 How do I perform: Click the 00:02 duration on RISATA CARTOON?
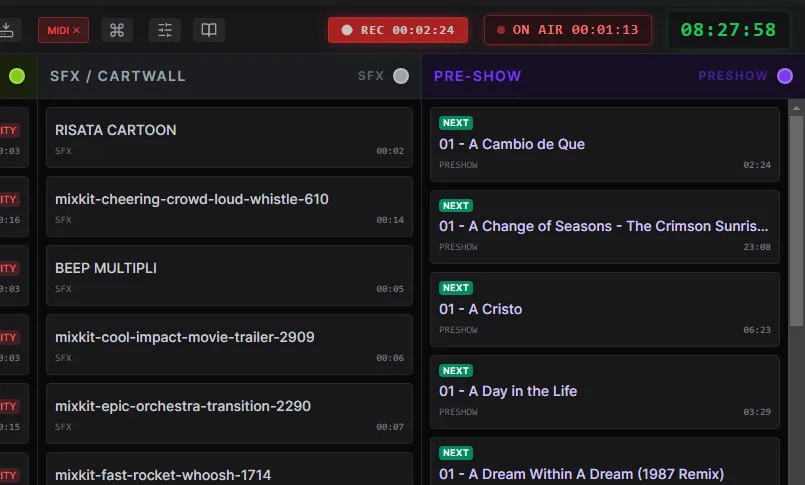tap(390, 151)
